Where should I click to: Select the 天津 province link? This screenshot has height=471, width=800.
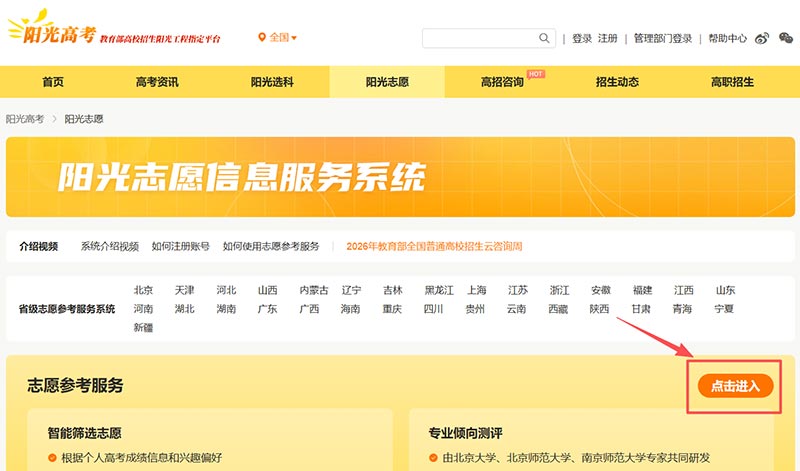tap(185, 290)
